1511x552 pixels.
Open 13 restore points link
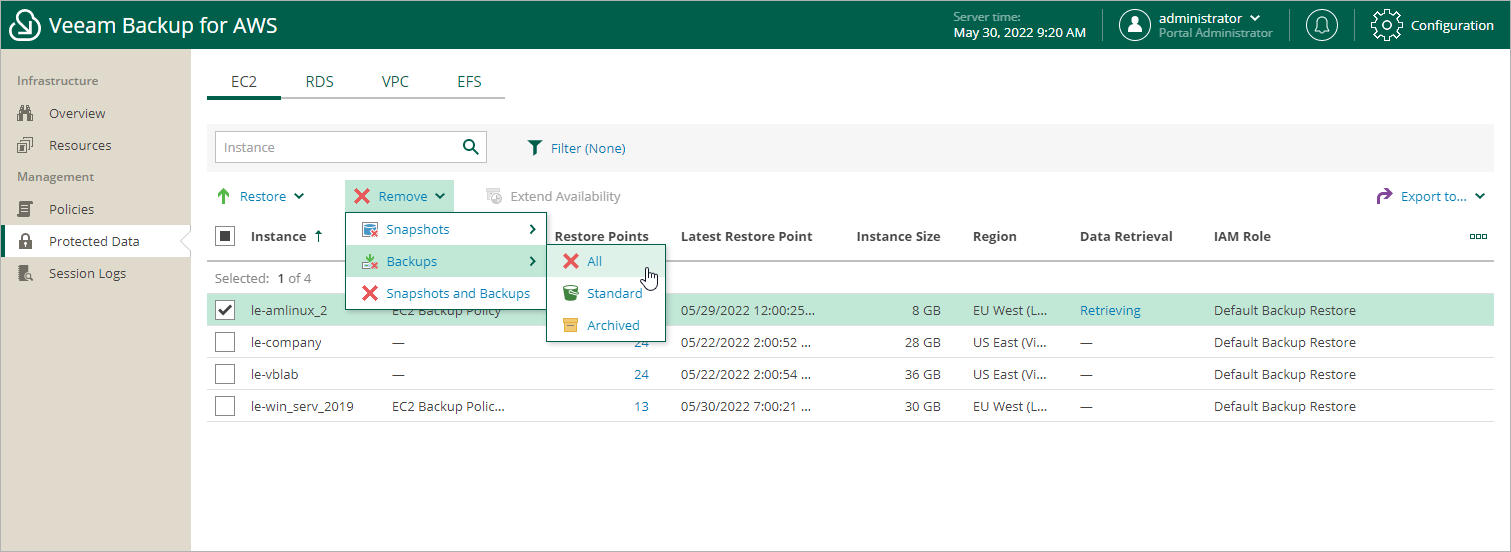(641, 406)
